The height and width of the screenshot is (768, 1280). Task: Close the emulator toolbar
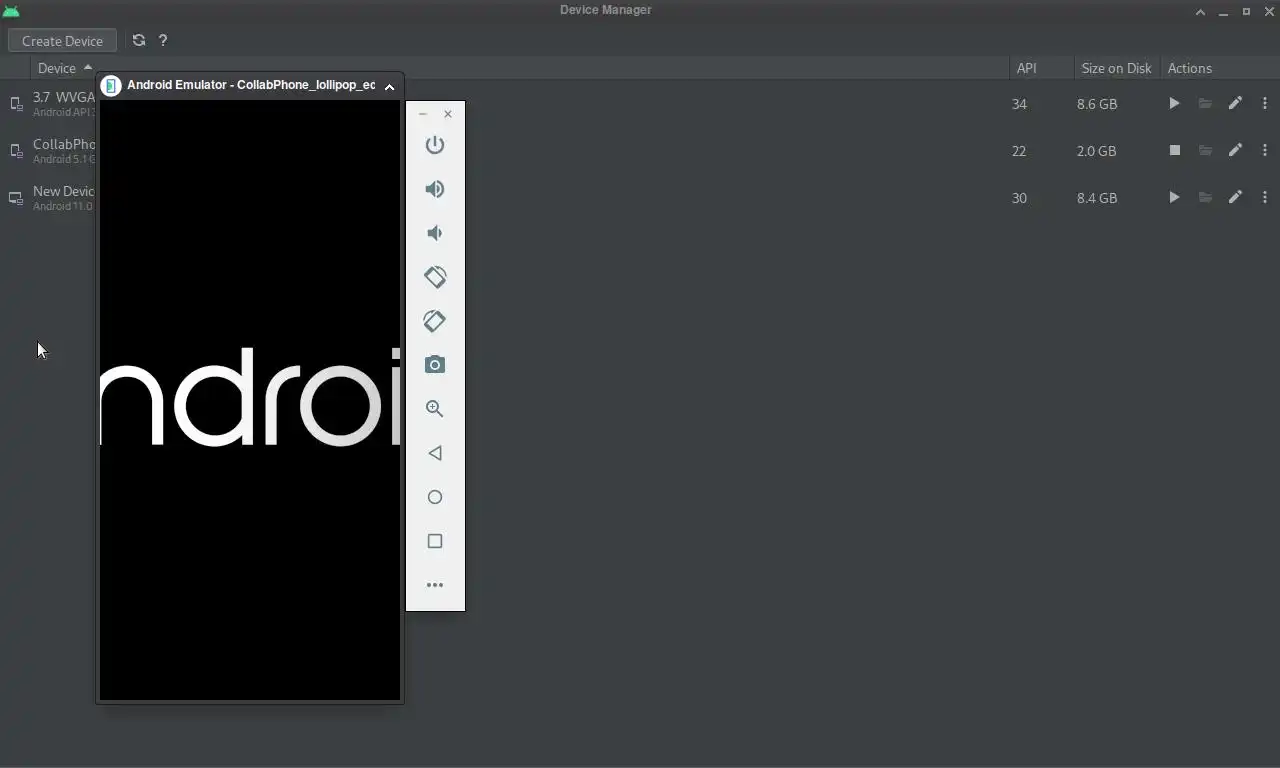448,114
